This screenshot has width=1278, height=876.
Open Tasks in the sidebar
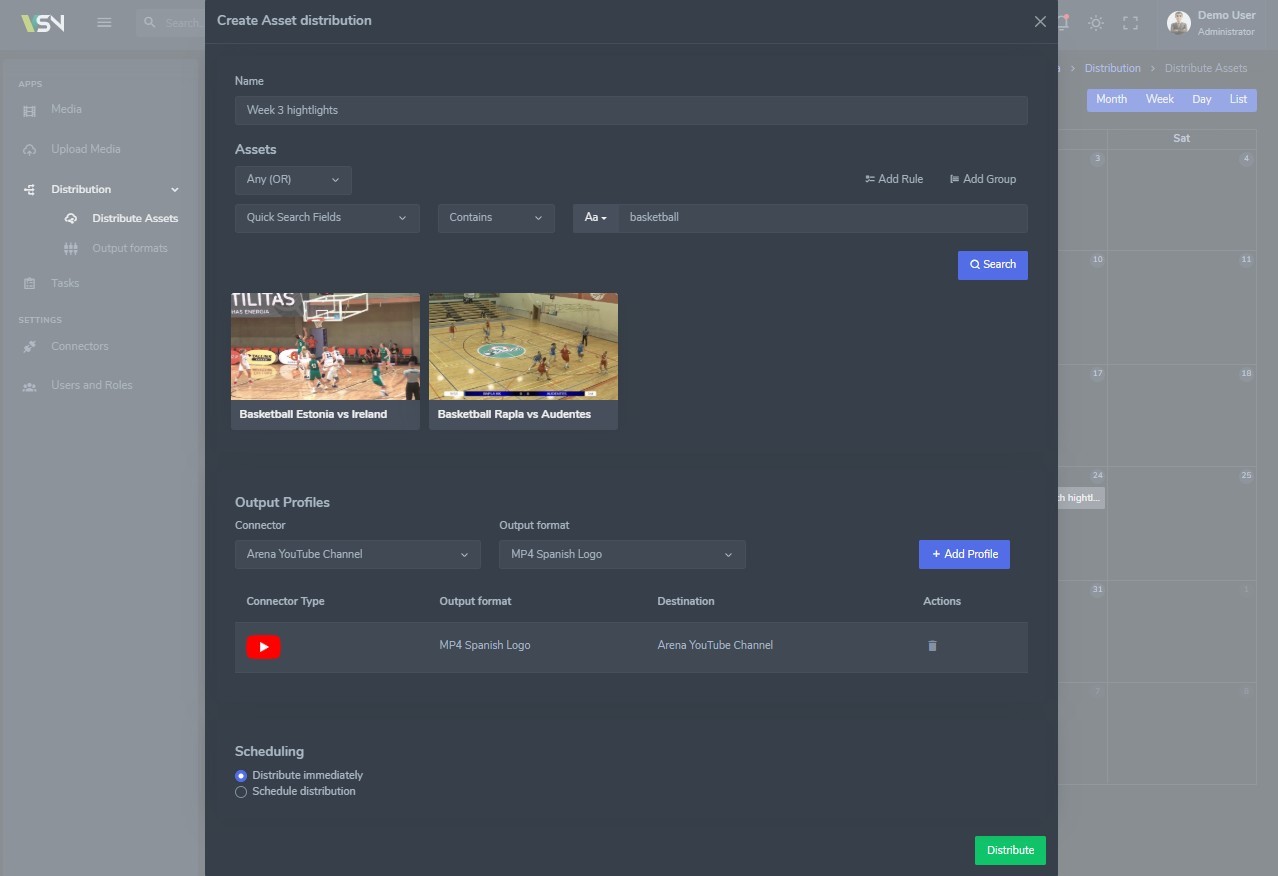pos(65,283)
